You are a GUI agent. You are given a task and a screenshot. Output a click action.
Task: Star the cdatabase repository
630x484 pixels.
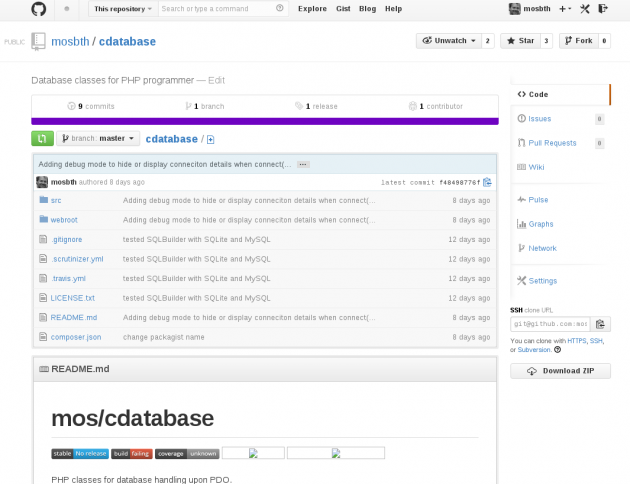tap(520, 41)
